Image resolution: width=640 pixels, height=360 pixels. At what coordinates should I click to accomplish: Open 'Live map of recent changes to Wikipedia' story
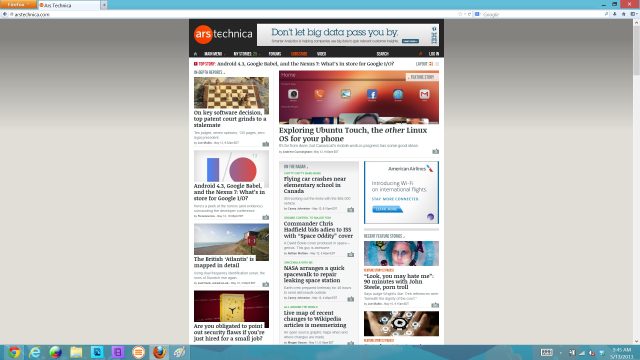tap(315, 319)
